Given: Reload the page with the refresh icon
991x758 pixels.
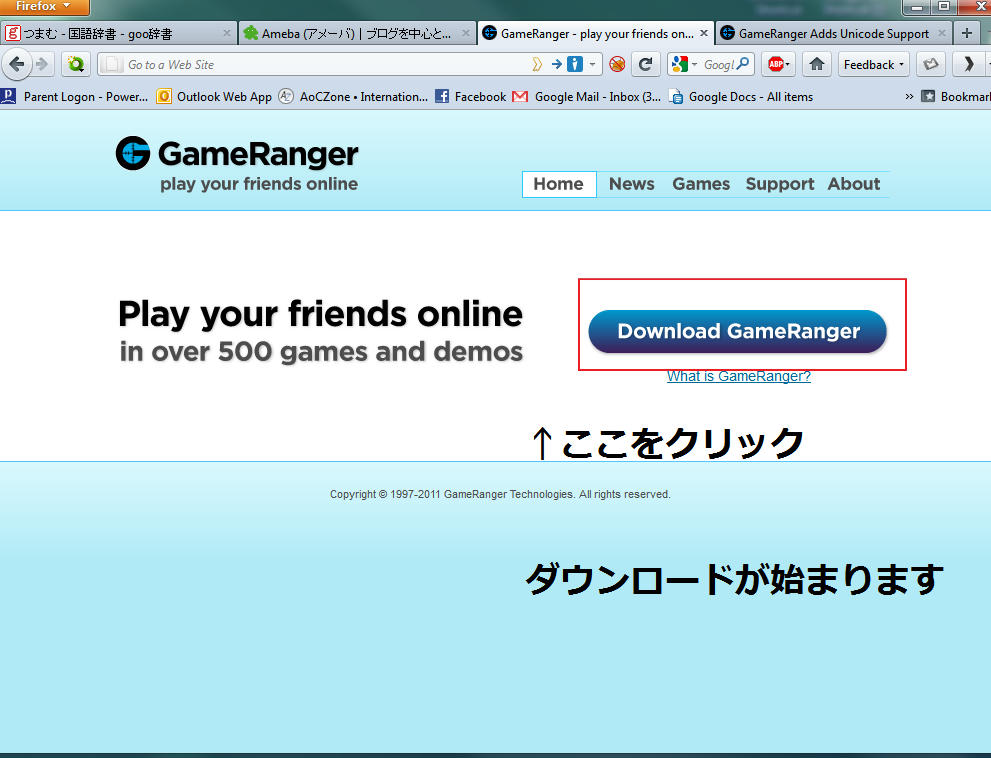Looking at the screenshot, I should (x=647, y=65).
